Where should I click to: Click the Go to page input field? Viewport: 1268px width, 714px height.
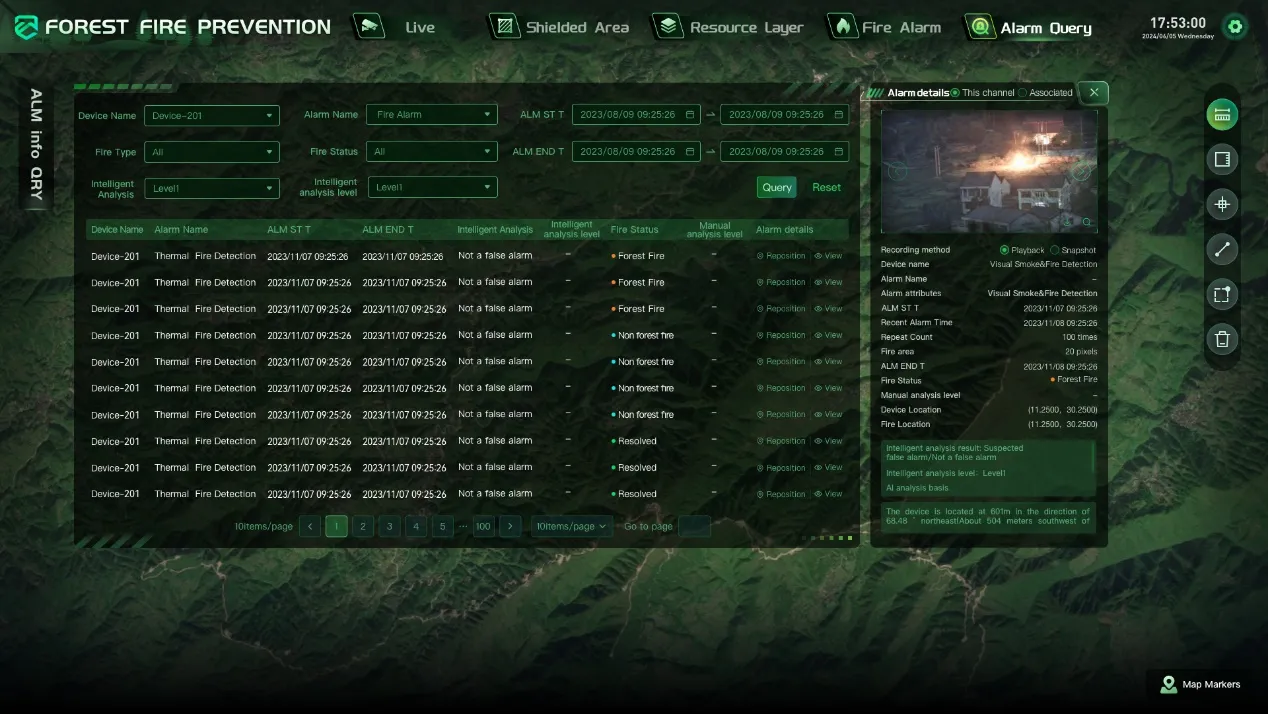pos(694,526)
